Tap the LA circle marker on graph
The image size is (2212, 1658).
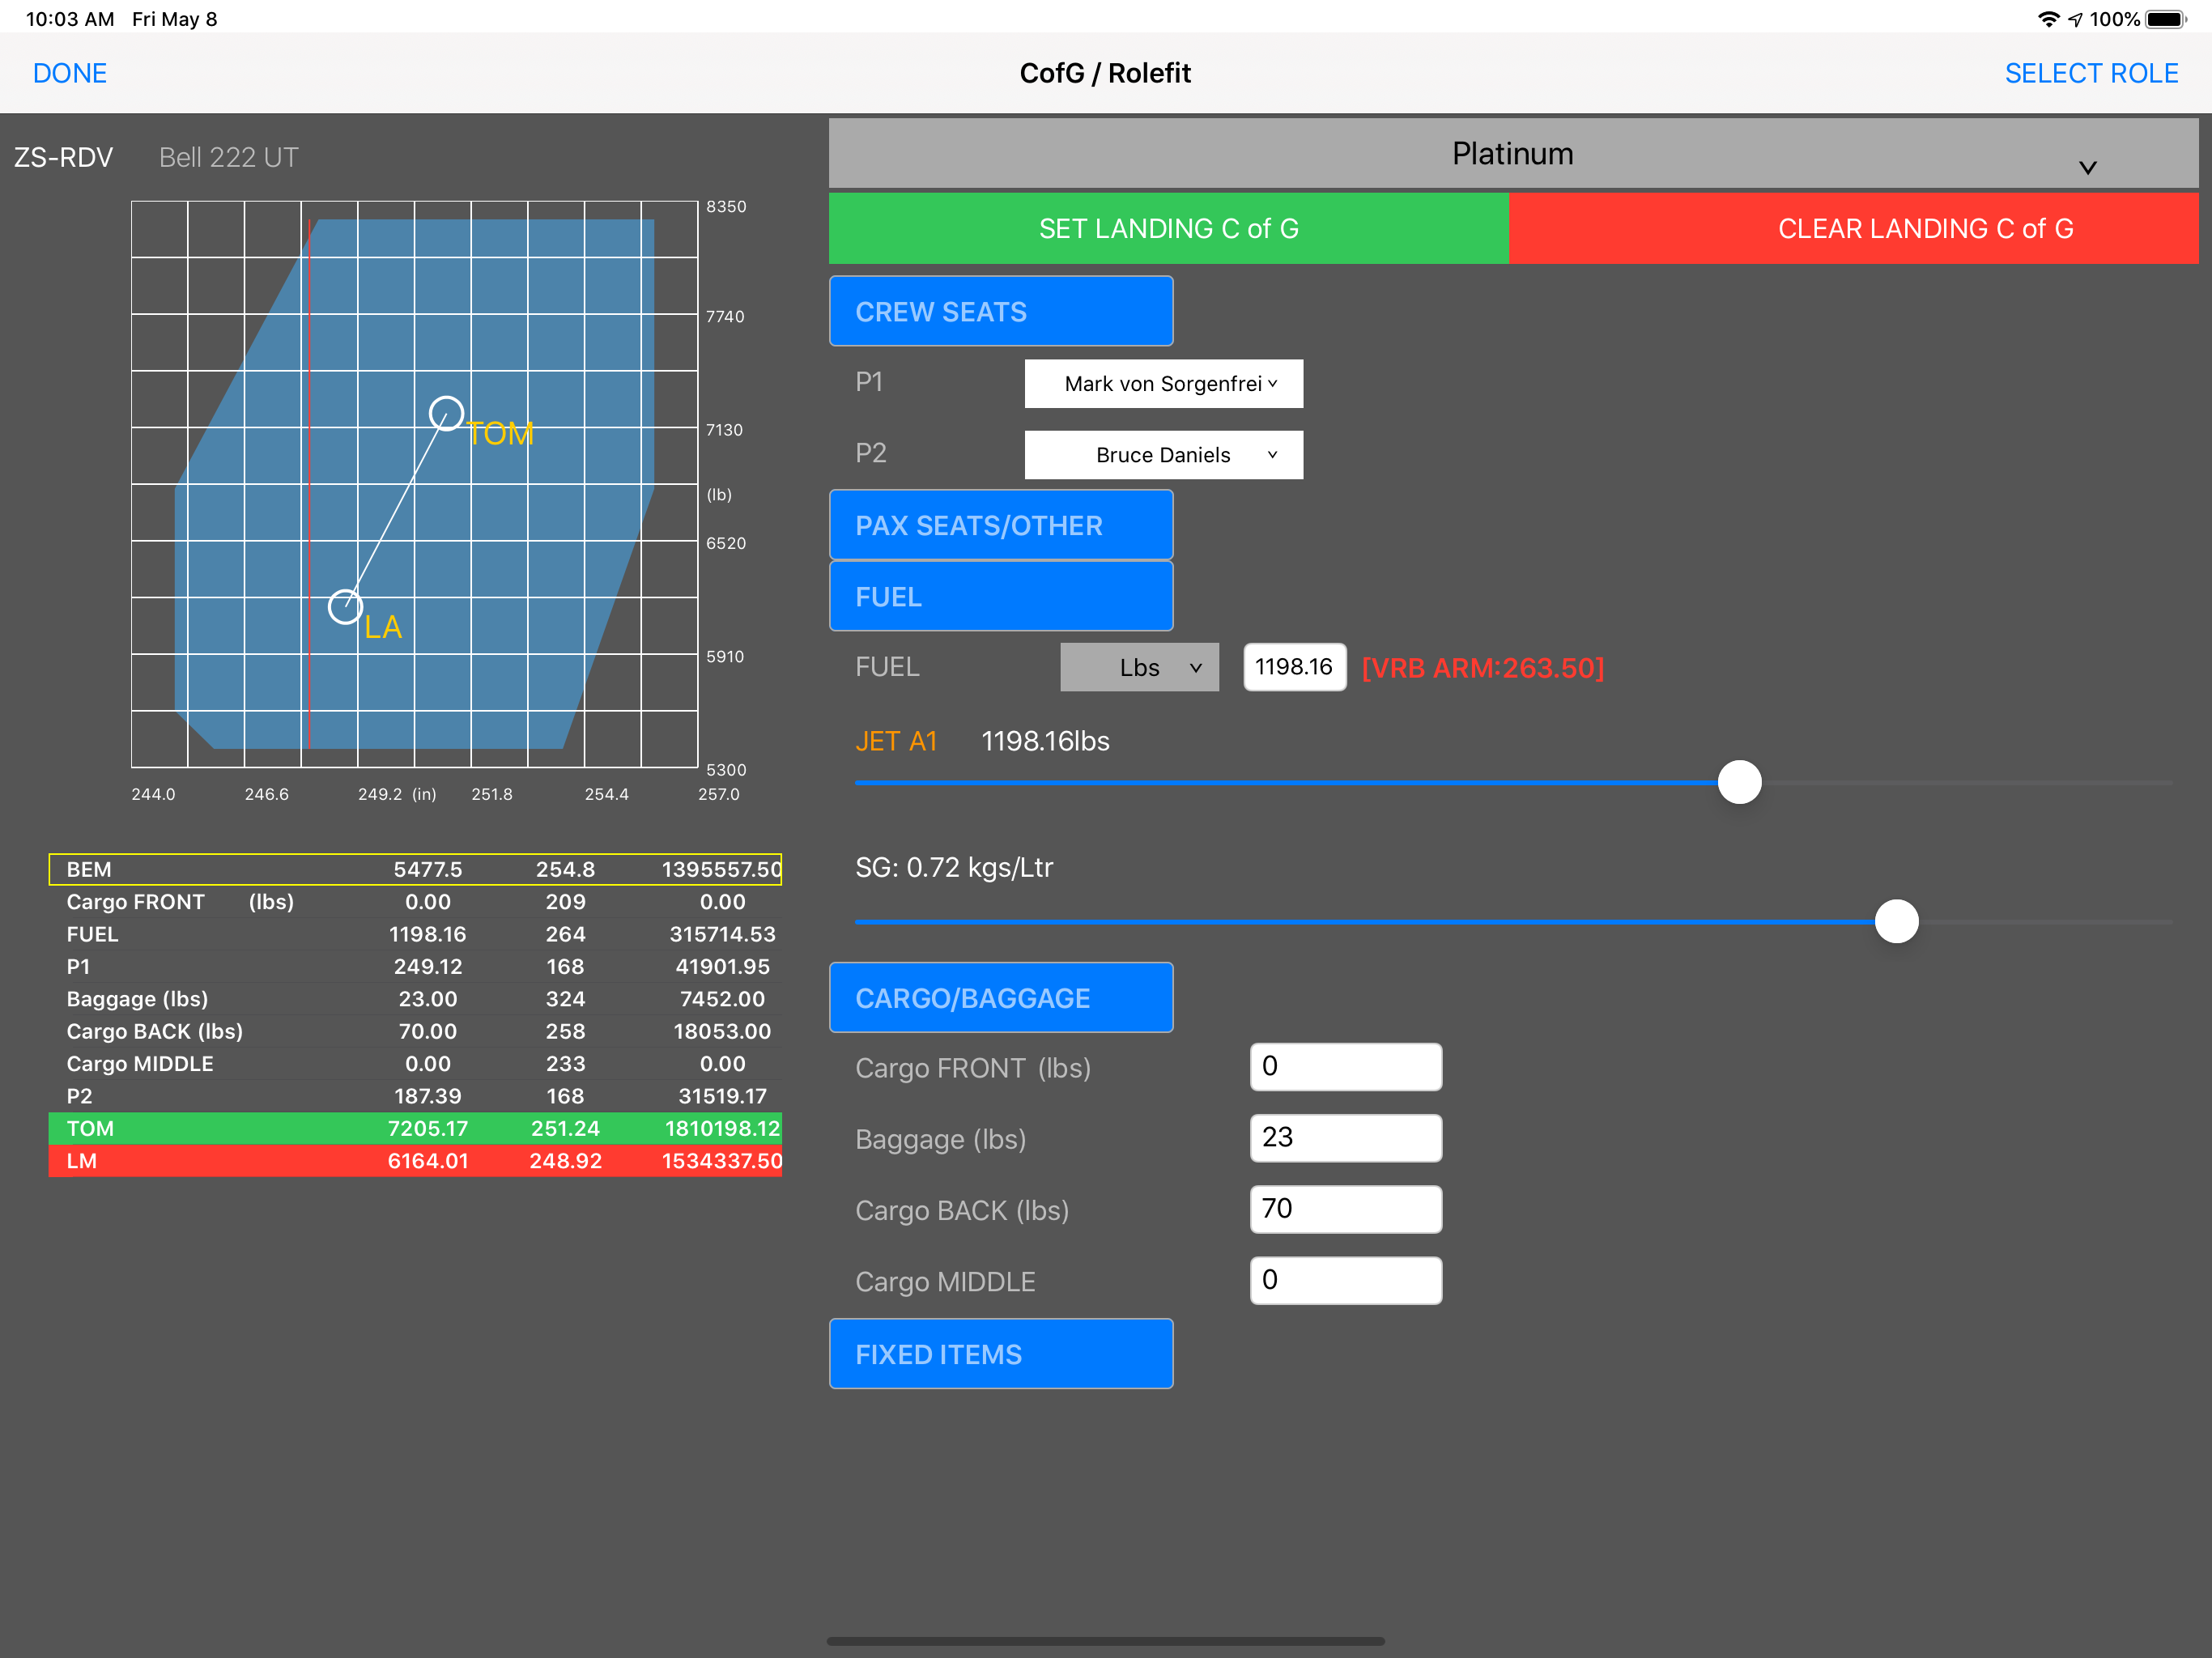click(x=345, y=606)
